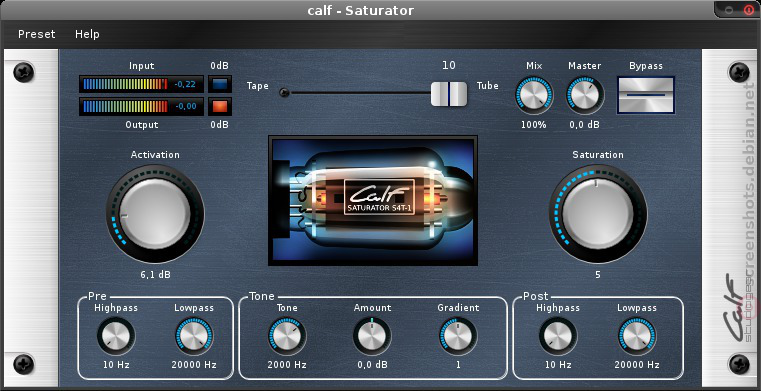The image size is (761, 391).
Task: Click the Tape/Tube blend slider handle
Action: tap(449, 94)
